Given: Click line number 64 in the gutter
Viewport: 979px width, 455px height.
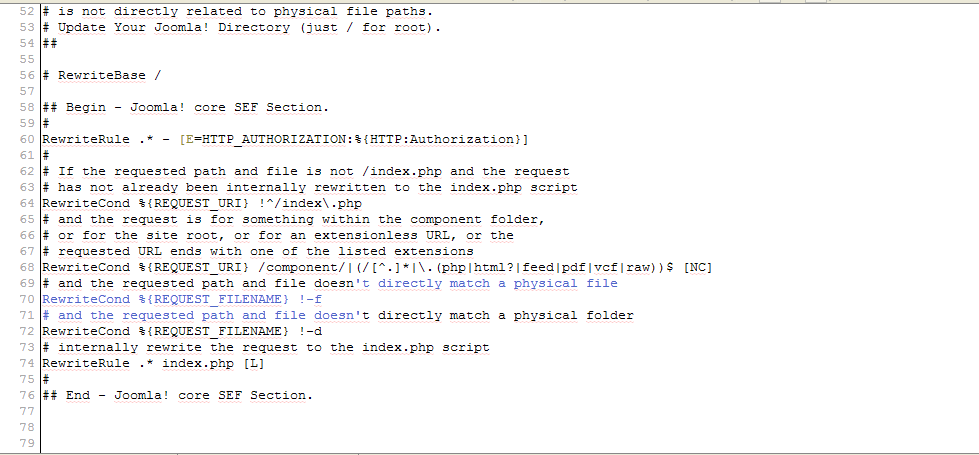Looking at the screenshot, I should pyautogui.click(x=26, y=203).
